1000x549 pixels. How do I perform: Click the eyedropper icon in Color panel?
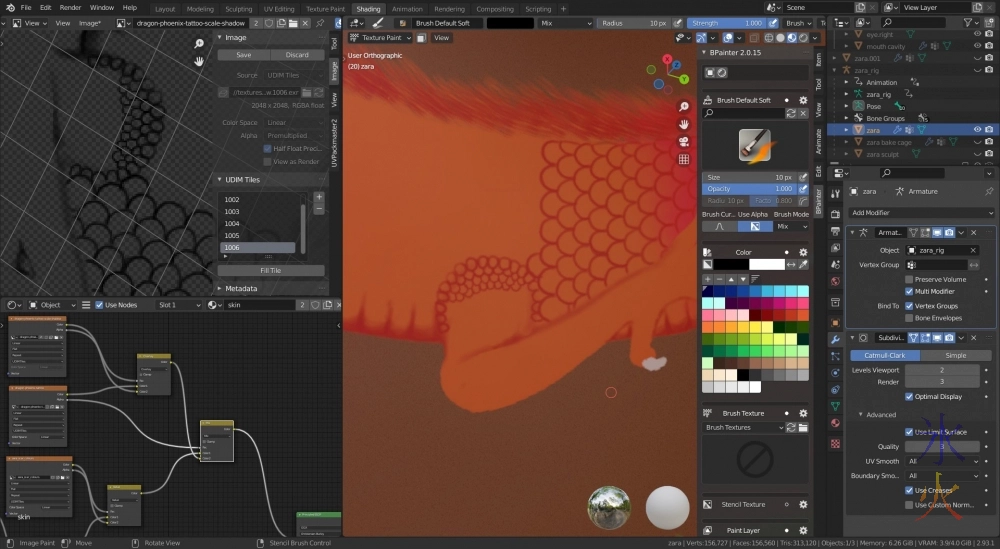click(x=805, y=264)
